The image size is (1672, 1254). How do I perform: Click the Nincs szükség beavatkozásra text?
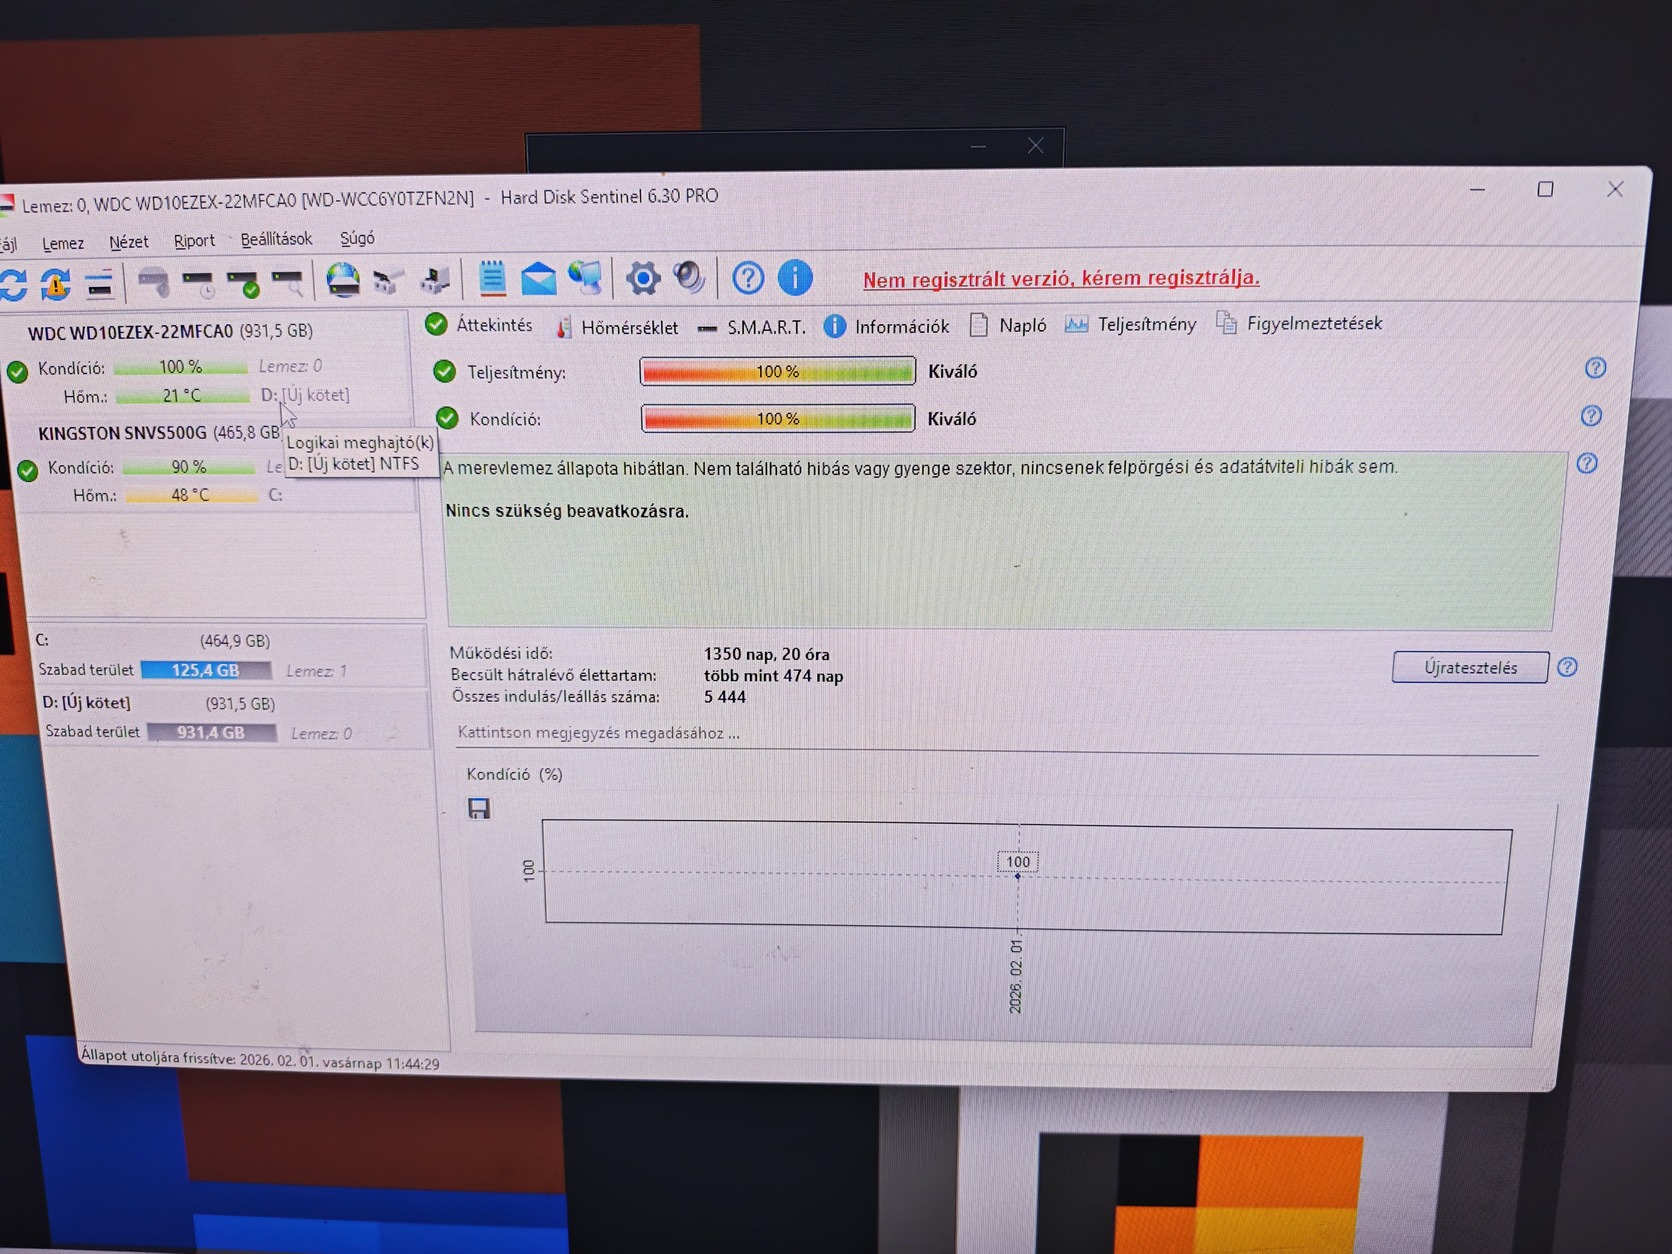click(x=567, y=511)
